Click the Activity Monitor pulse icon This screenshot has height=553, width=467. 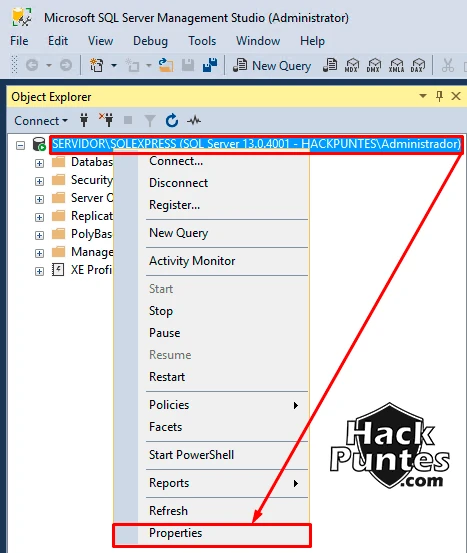(x=194, y=121)
